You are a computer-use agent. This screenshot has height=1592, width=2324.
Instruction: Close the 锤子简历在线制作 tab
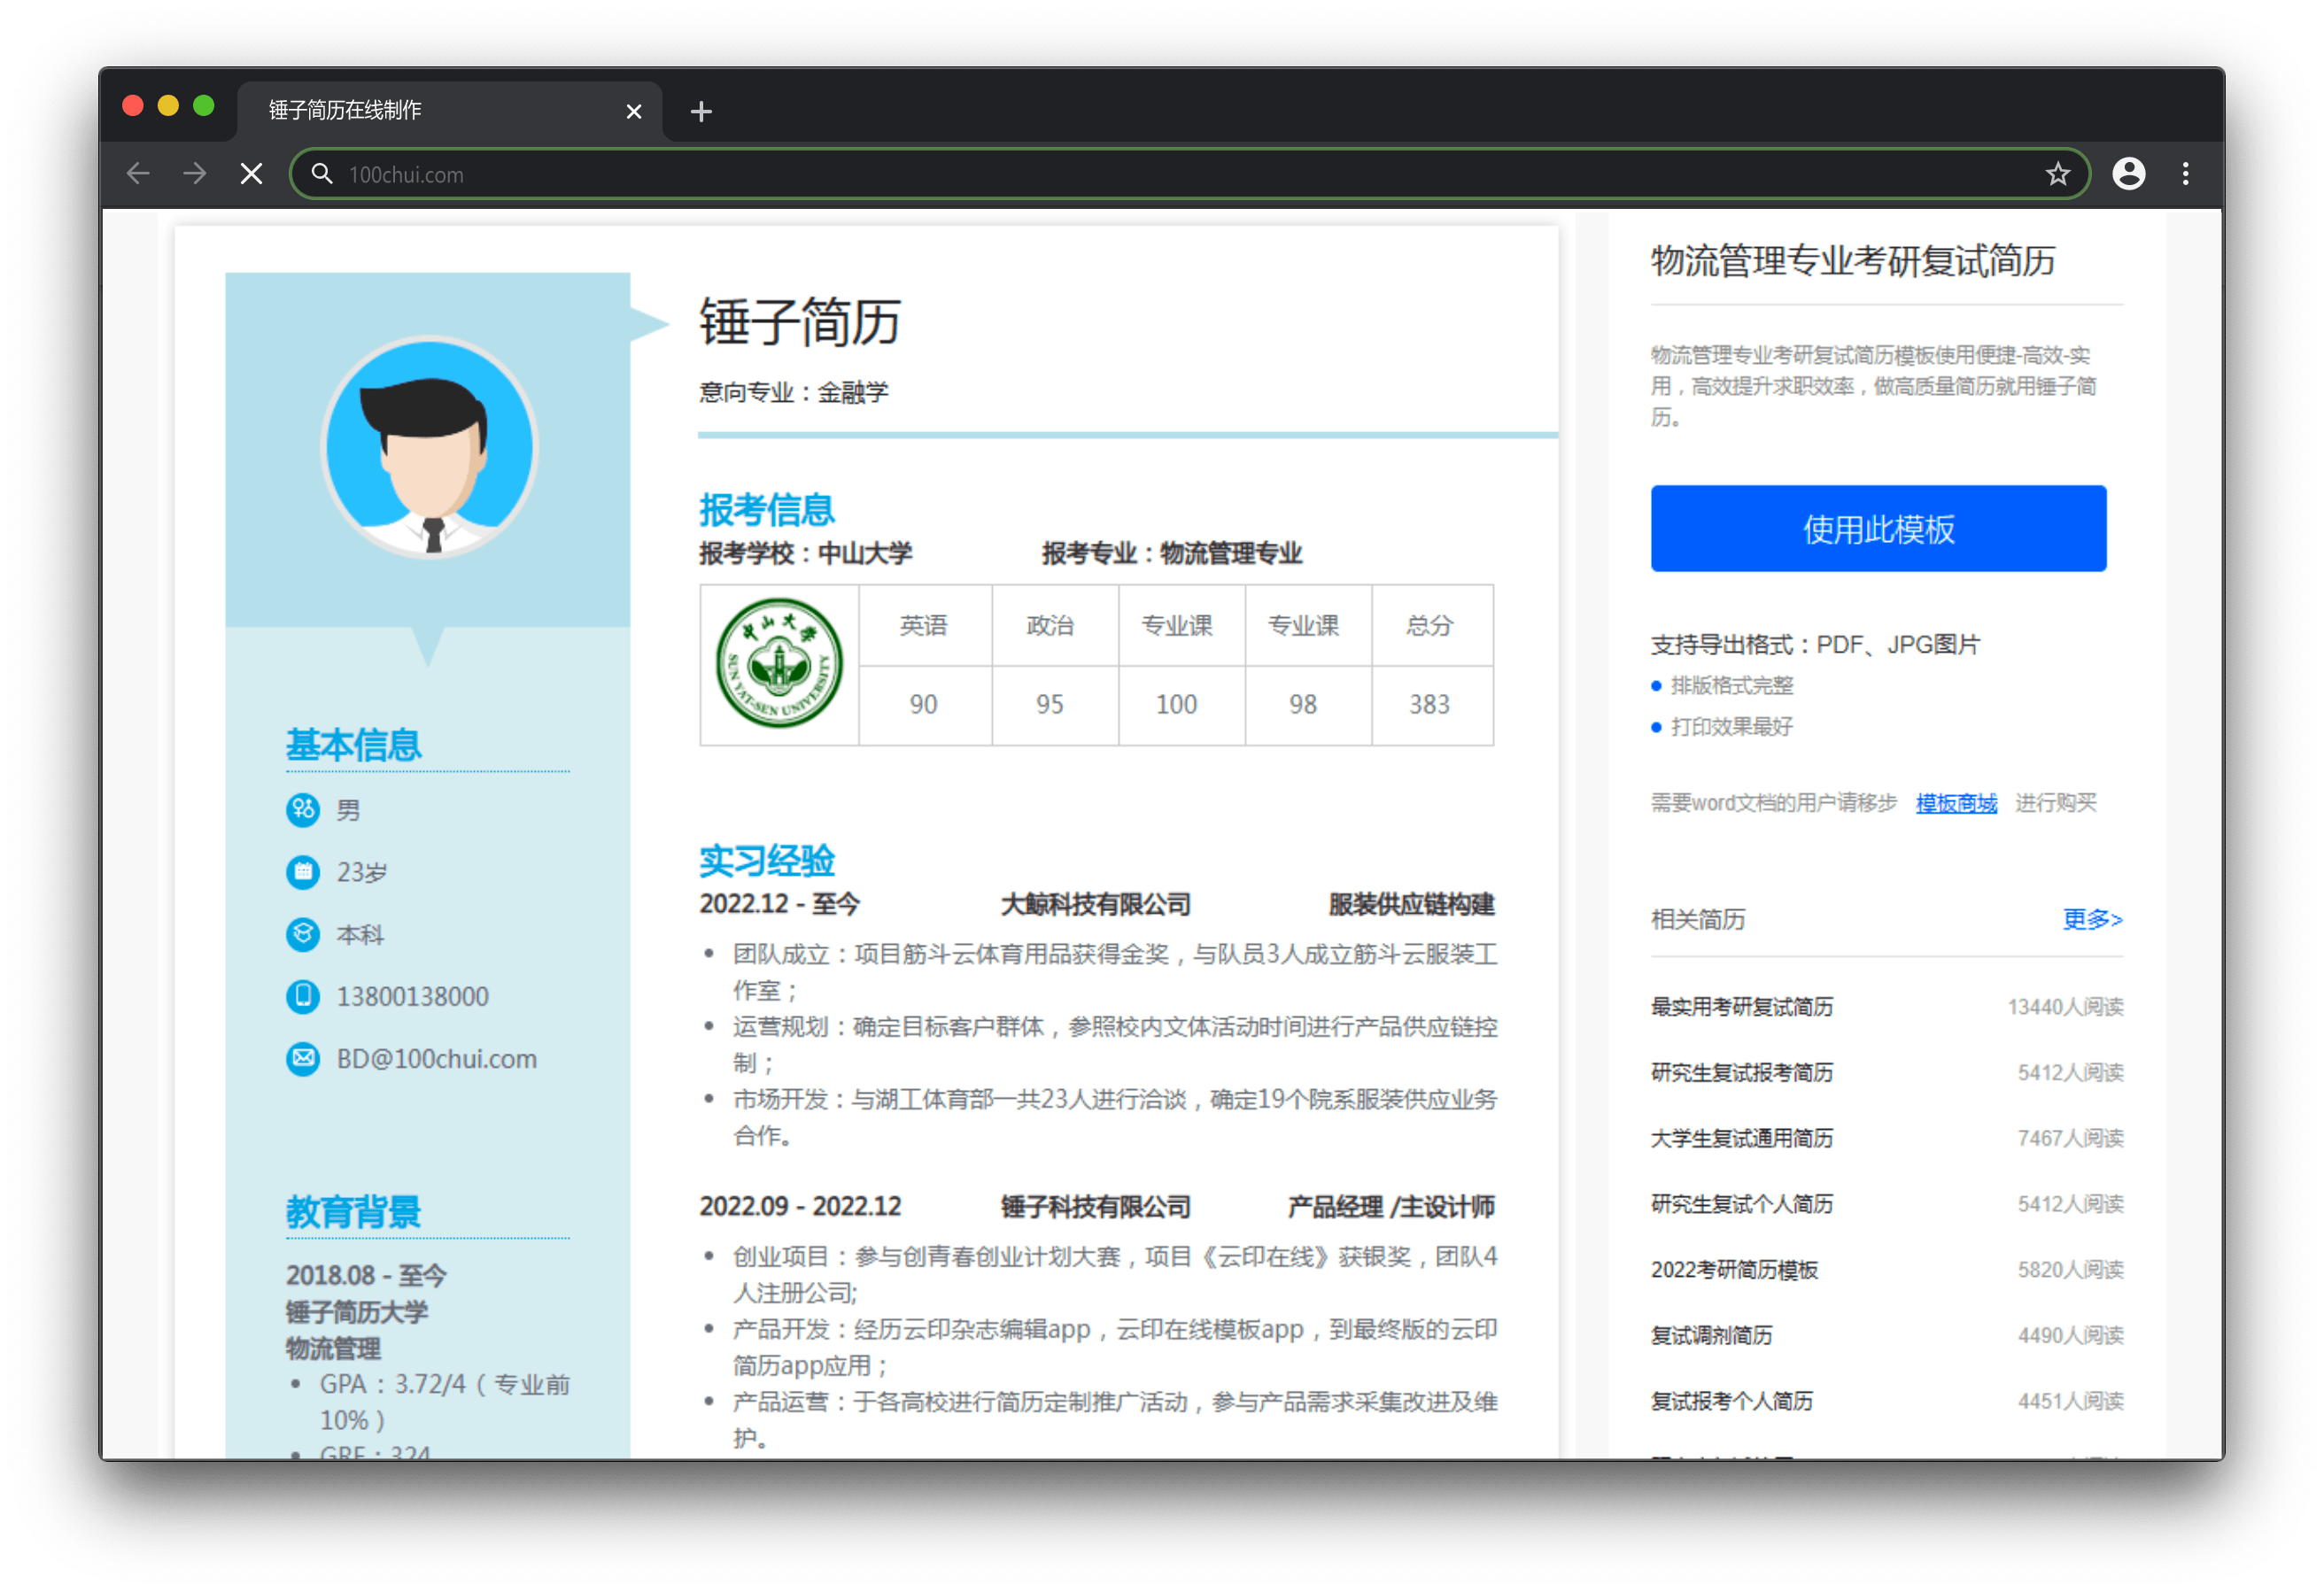(633, 111)
